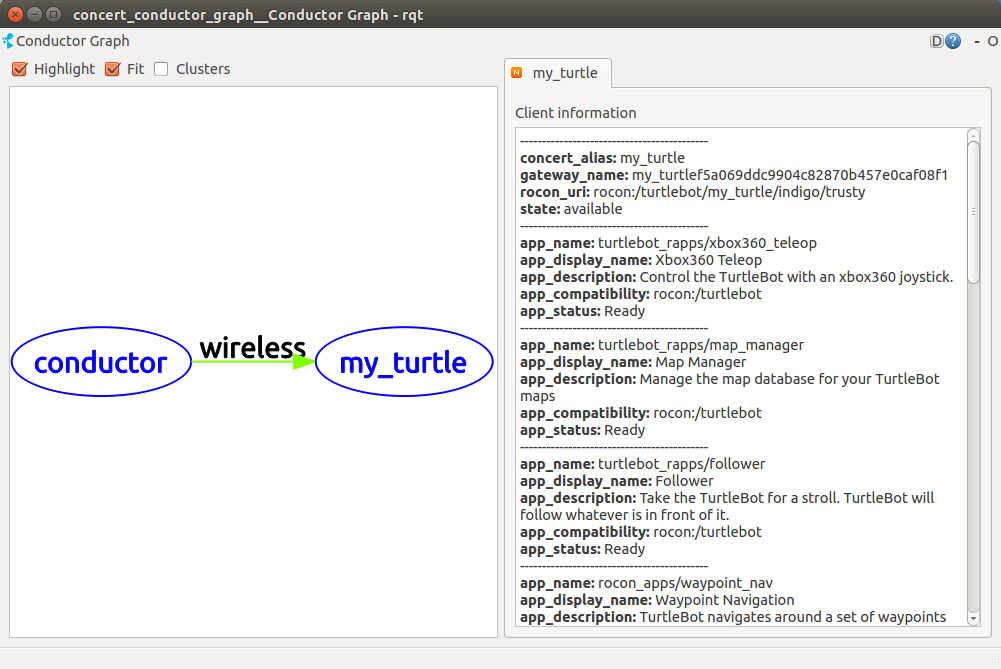Viewport: 1001px width, 669px height.
Task: Click app_display_name: Xbox360 Teleop
Action: (641, 260)
